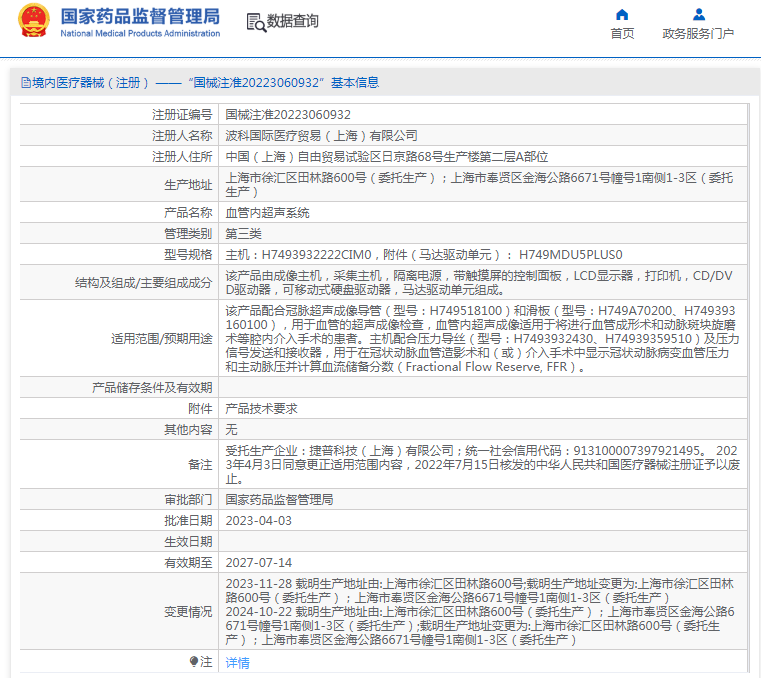Select expiry date 2027-07-14
The width and height of the screenshot is (761, 678).
(x=259, y=562)
